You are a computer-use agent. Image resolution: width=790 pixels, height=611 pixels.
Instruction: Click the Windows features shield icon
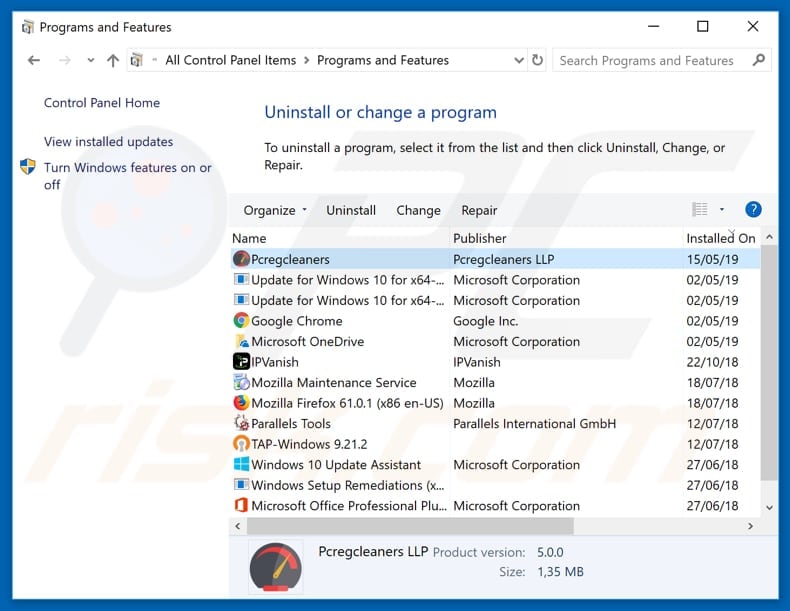(x=28, y=167)
